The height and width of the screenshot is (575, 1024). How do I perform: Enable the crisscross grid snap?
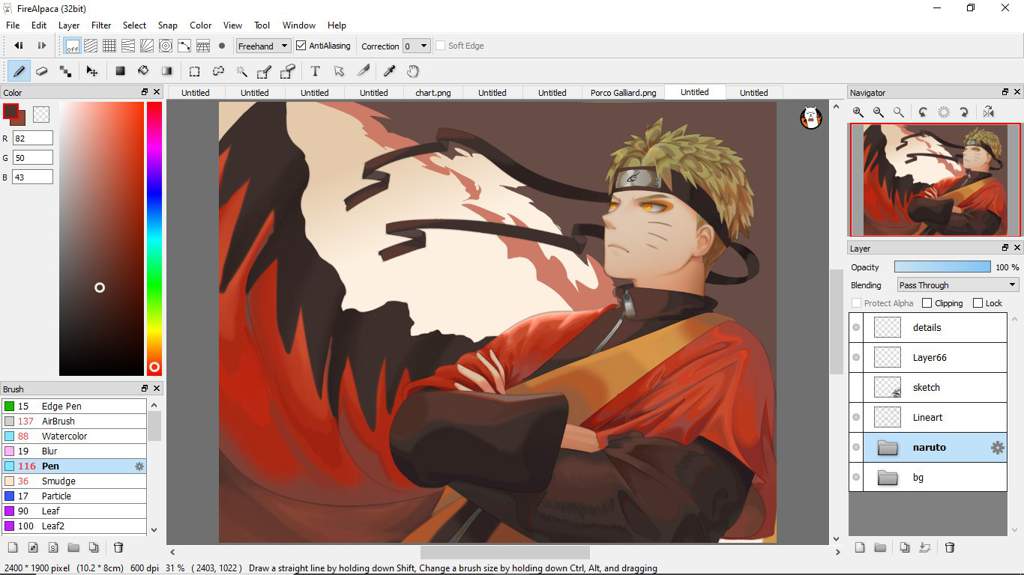point(110,46)
